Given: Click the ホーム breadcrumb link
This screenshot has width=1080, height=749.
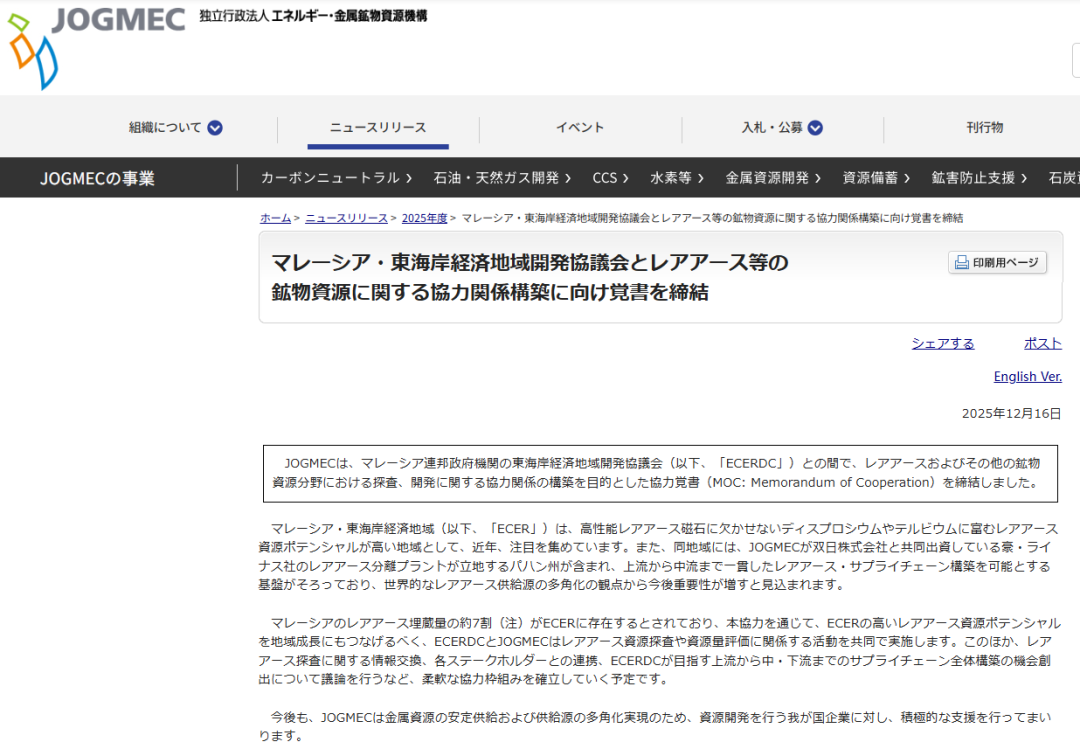Looking at the screenshot, I should (x=275, y=218).
